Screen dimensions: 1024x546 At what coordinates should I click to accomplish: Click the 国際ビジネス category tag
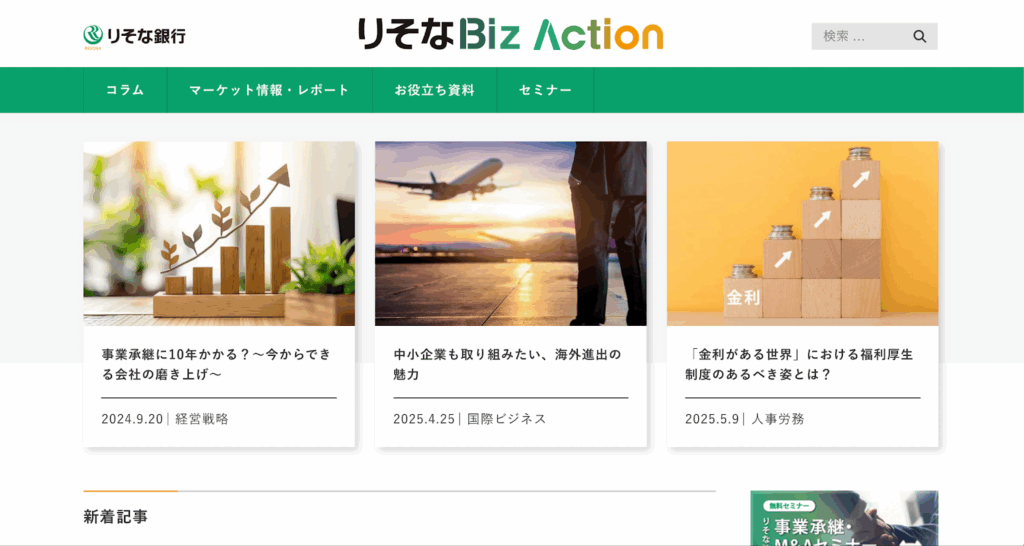click(x=507, y=419)
